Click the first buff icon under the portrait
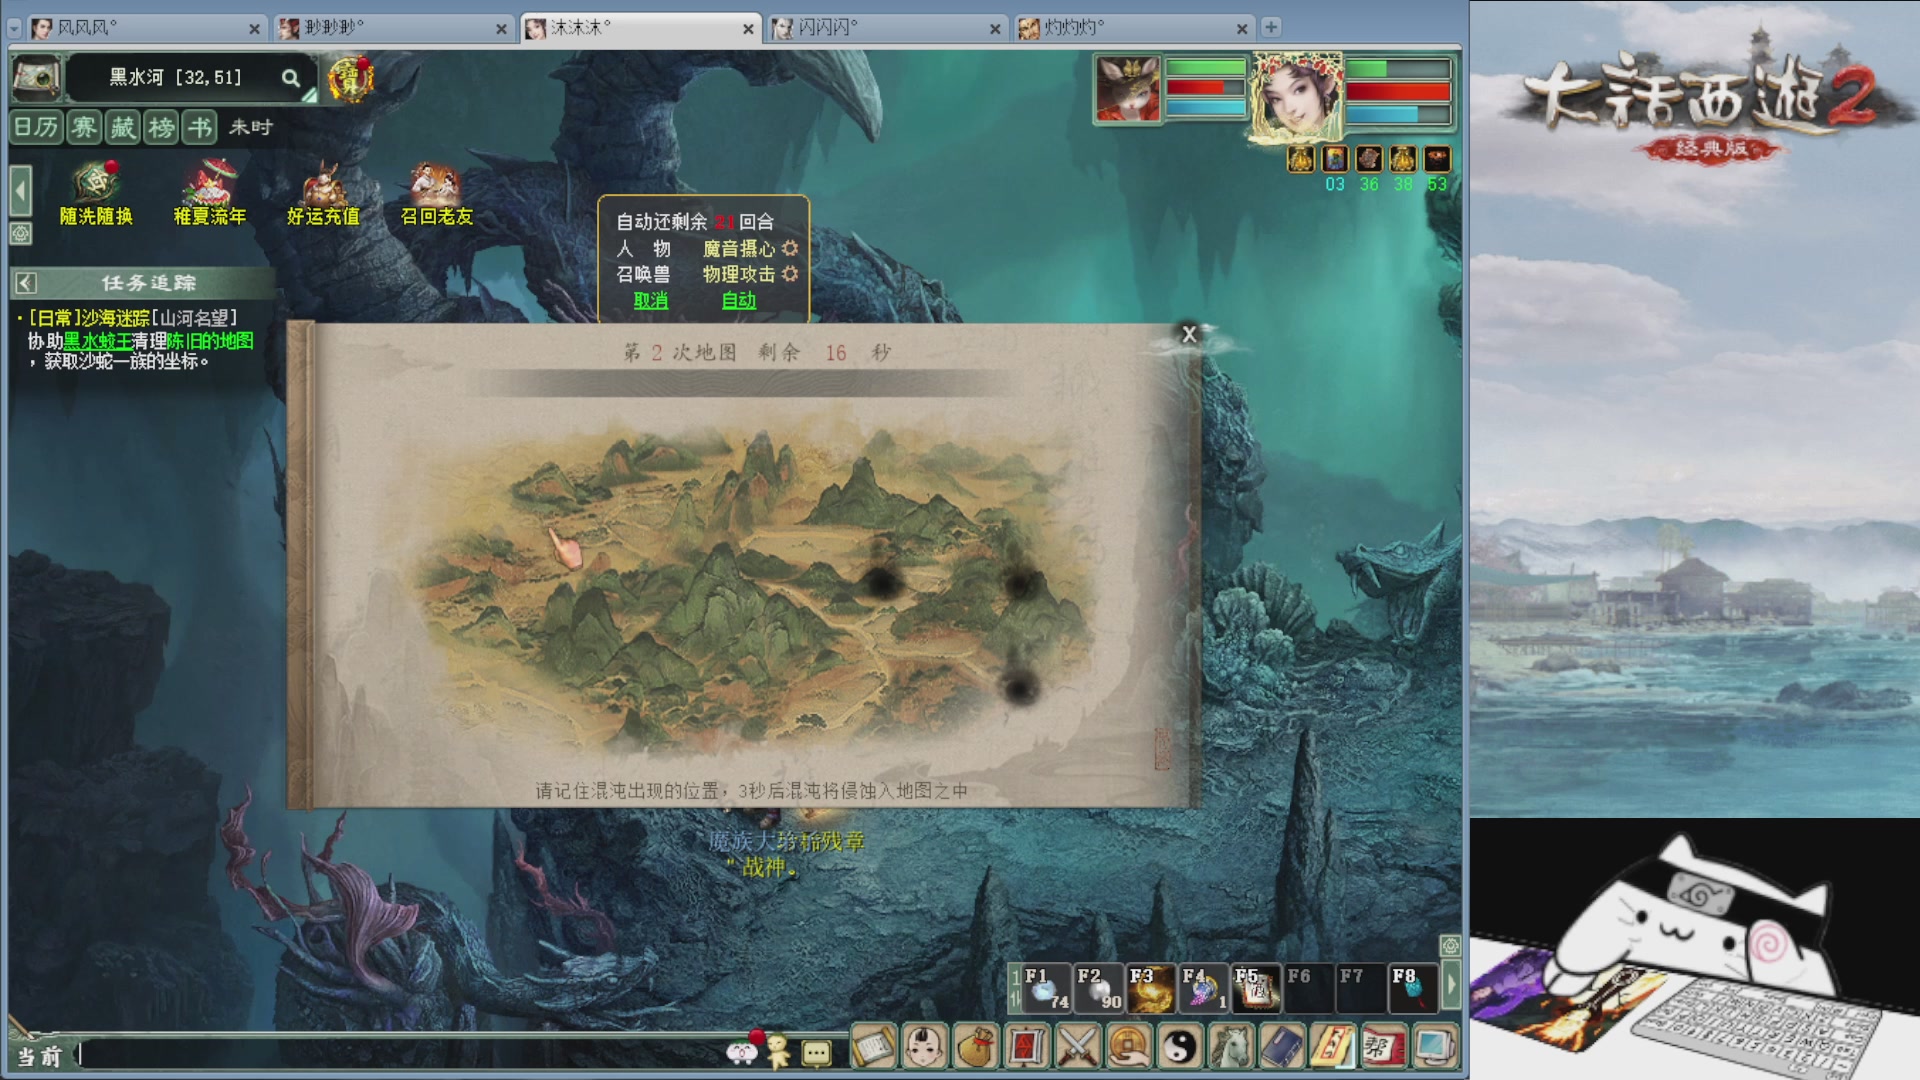The image size is (1920, 1080). tap(1301, 158)
